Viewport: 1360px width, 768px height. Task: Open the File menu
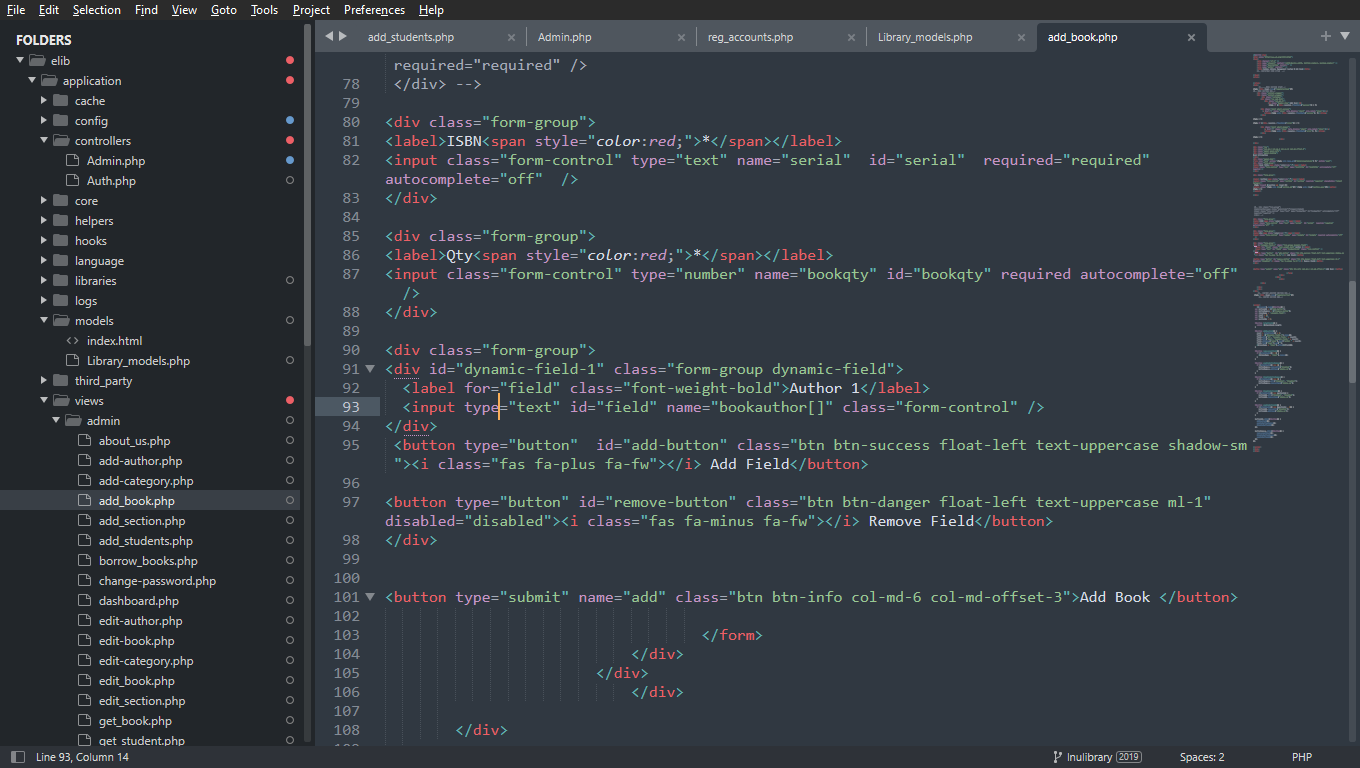(x=16, y=10)
